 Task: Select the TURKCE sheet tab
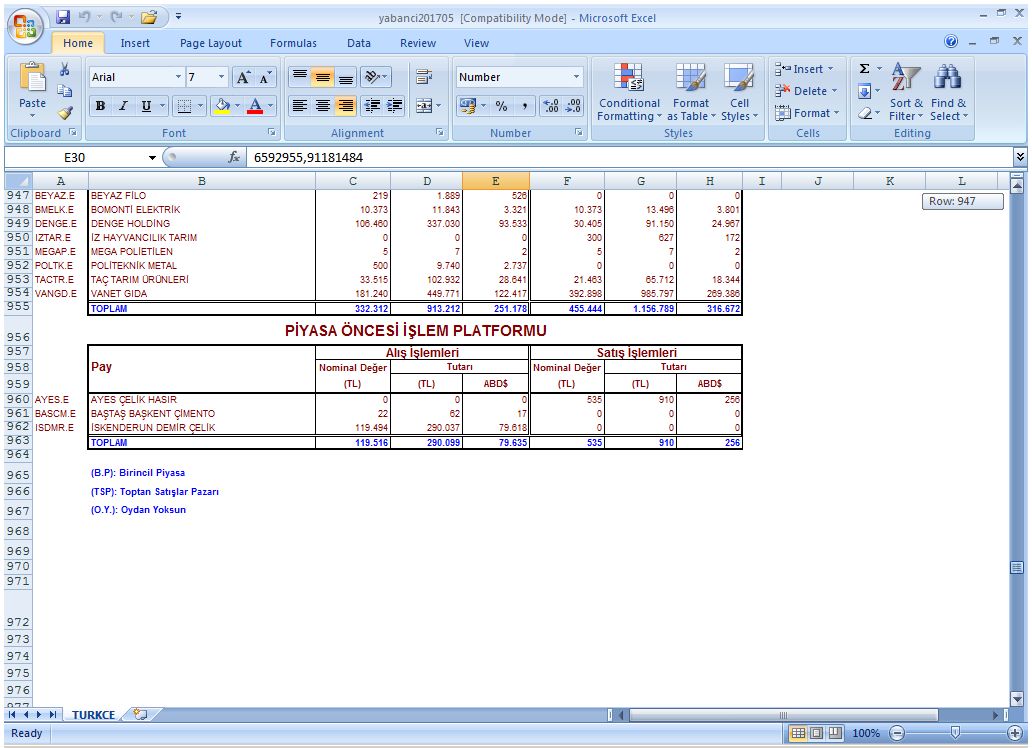(x=93, y=714)
